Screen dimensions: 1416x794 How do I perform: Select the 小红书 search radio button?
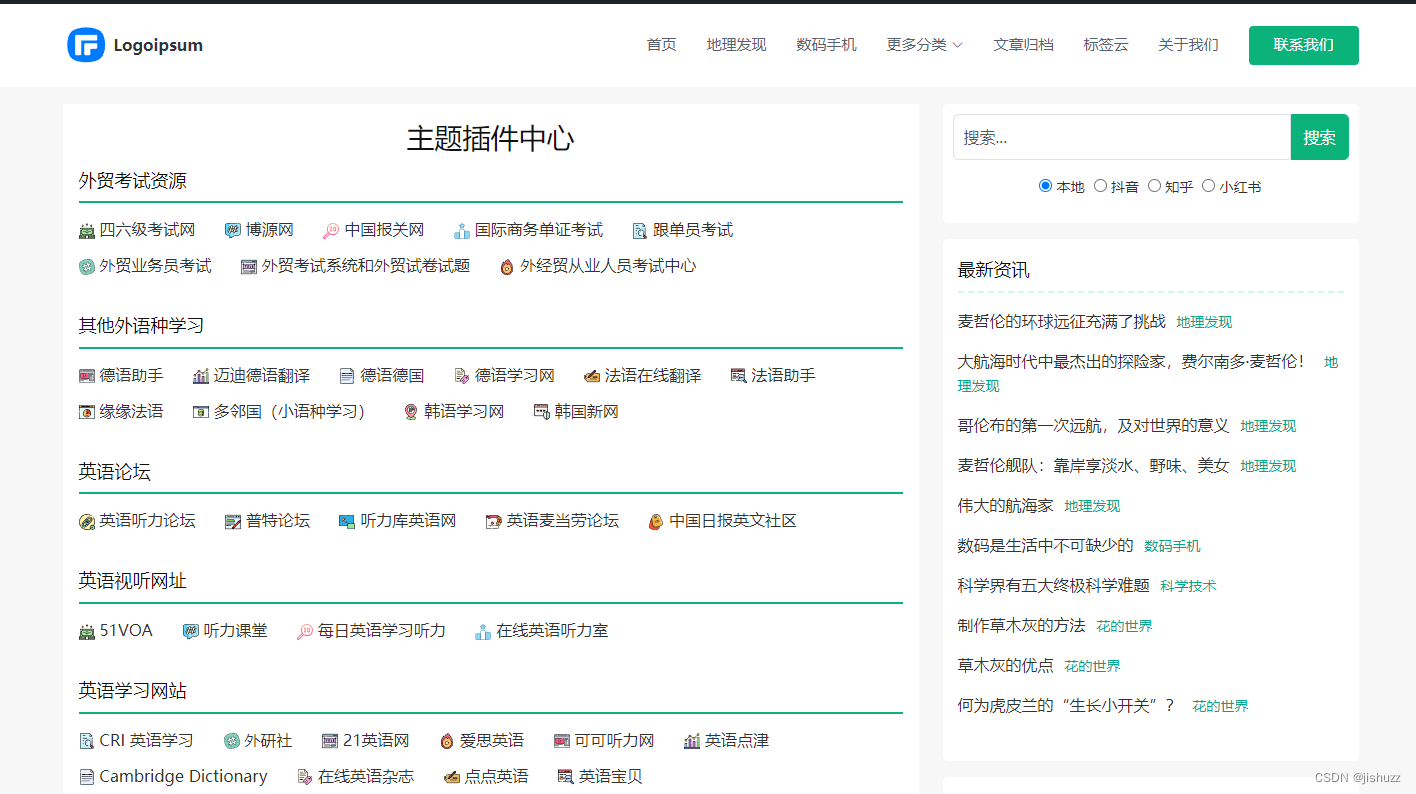(1208, 186)
